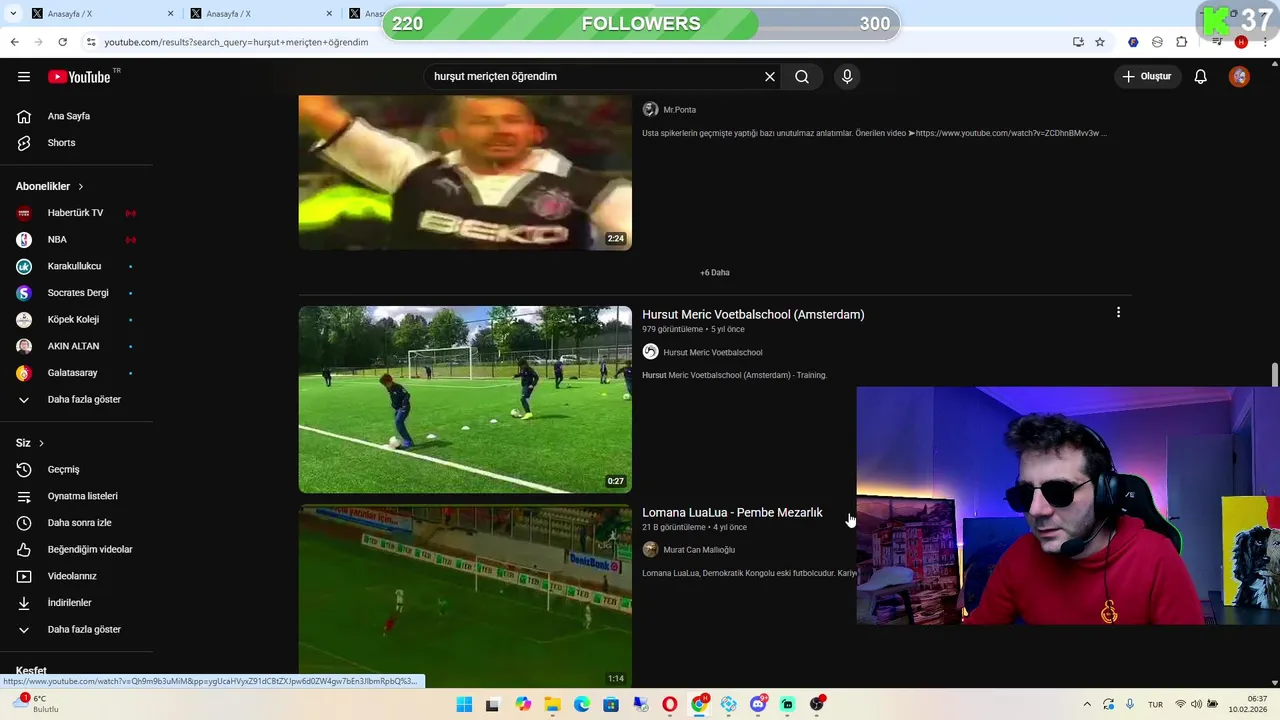Screen dimensions: 1280x720
Task: Open Discord from taskbar
Action: tap(758, 704)
